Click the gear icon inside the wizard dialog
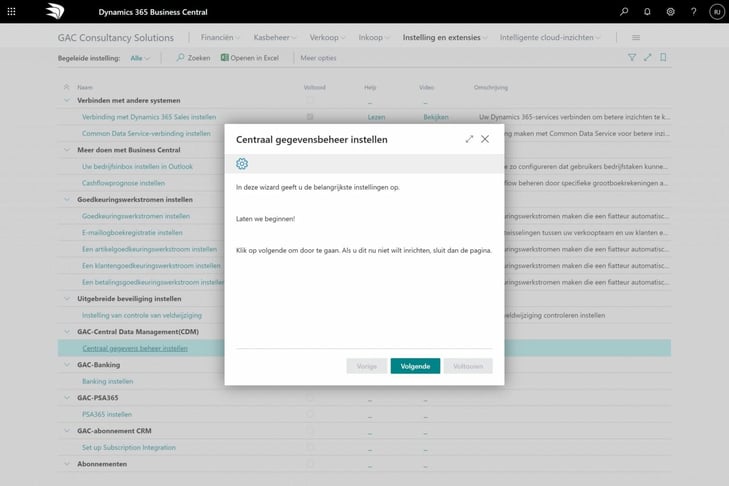Image resolution: width=729 pixels, height=486 pixels. (242, 164)
